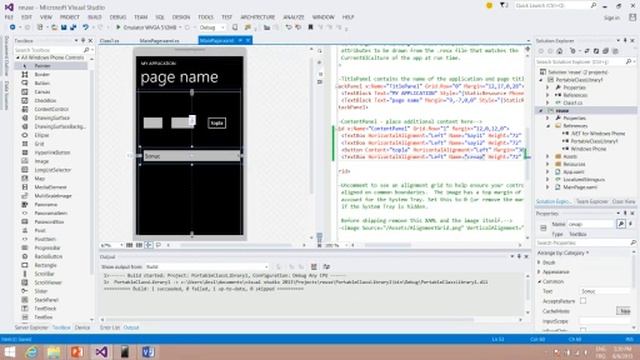The image size is (640, 360).
Task: Click the Search Toolbox field
Action: click(49, 50)
